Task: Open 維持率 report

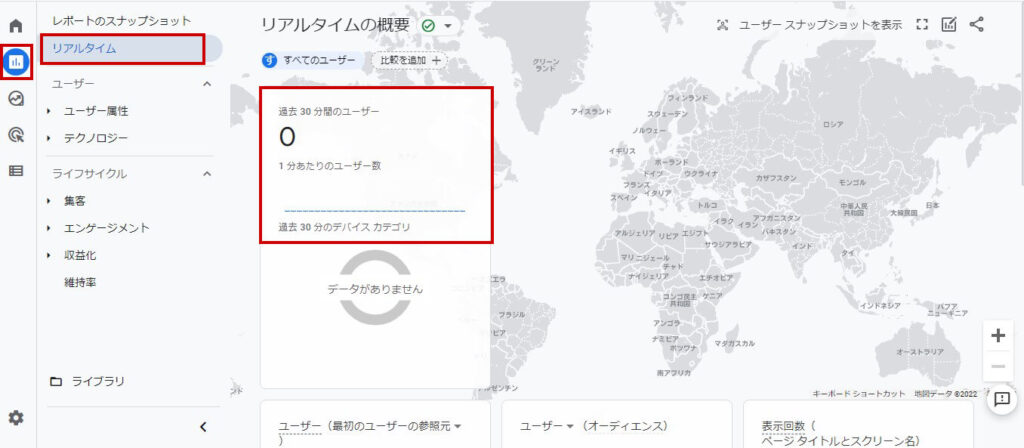Action: coord(81,283)
